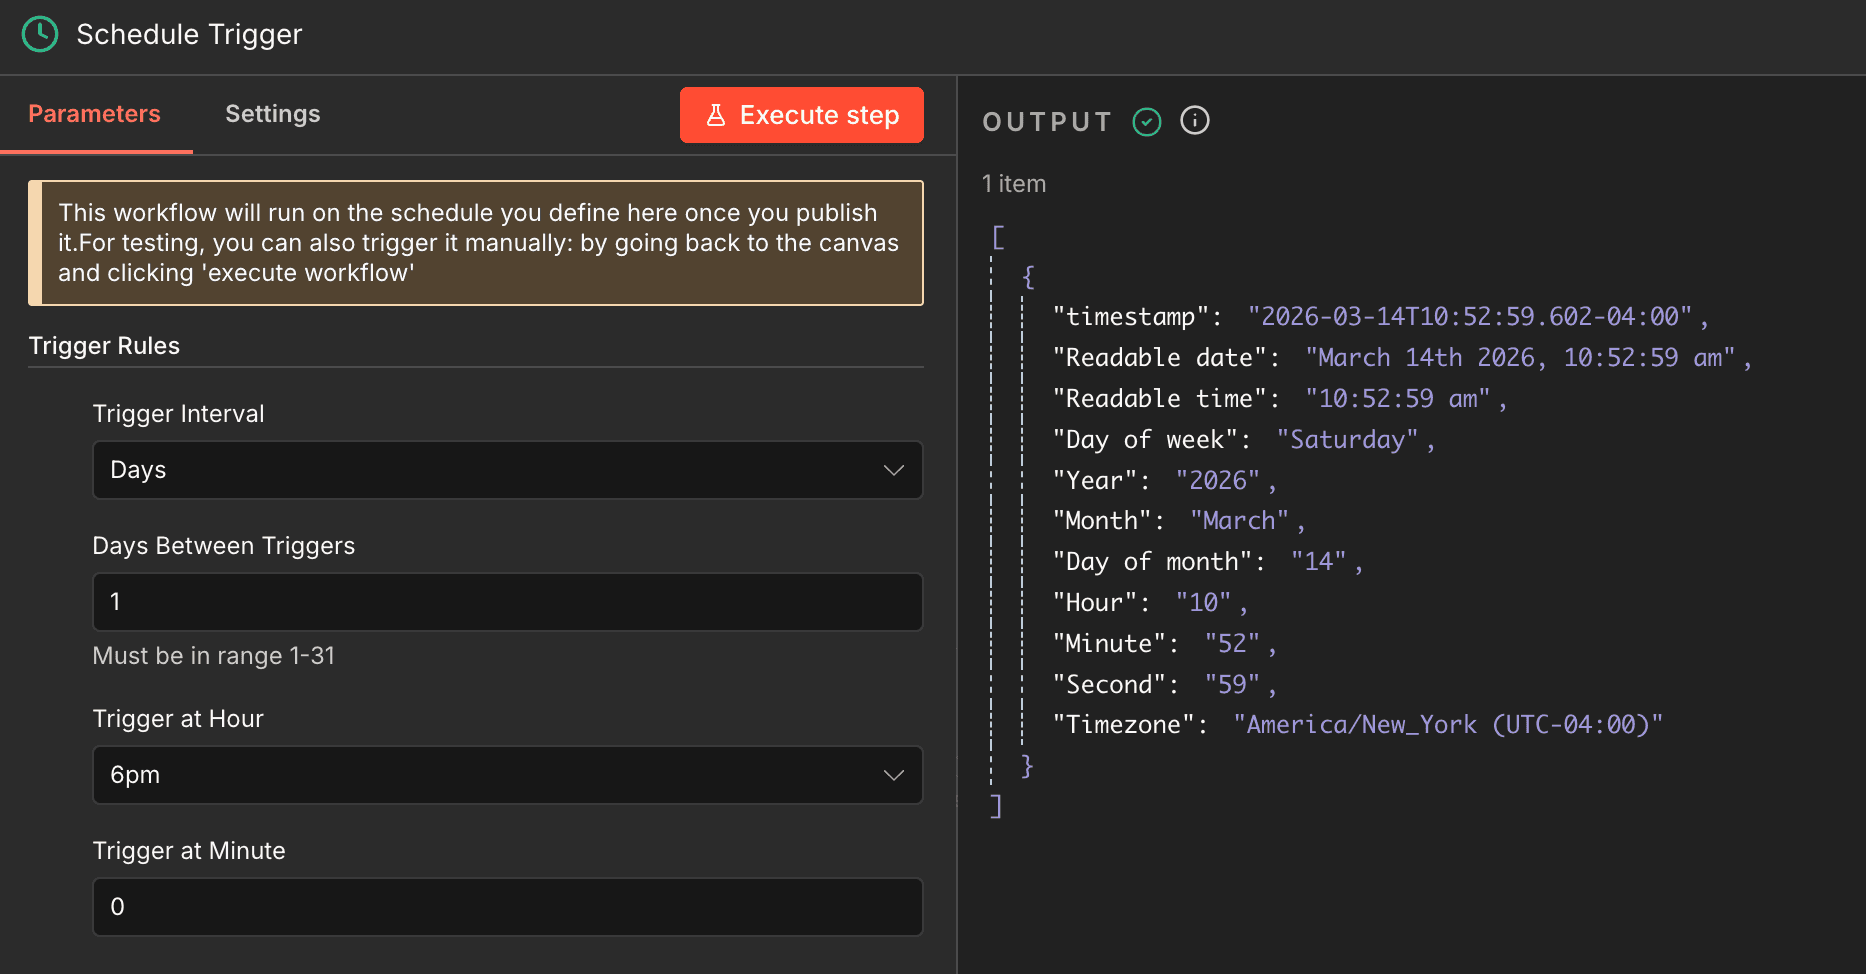Switch to the Settings tab

click(272, 113)
